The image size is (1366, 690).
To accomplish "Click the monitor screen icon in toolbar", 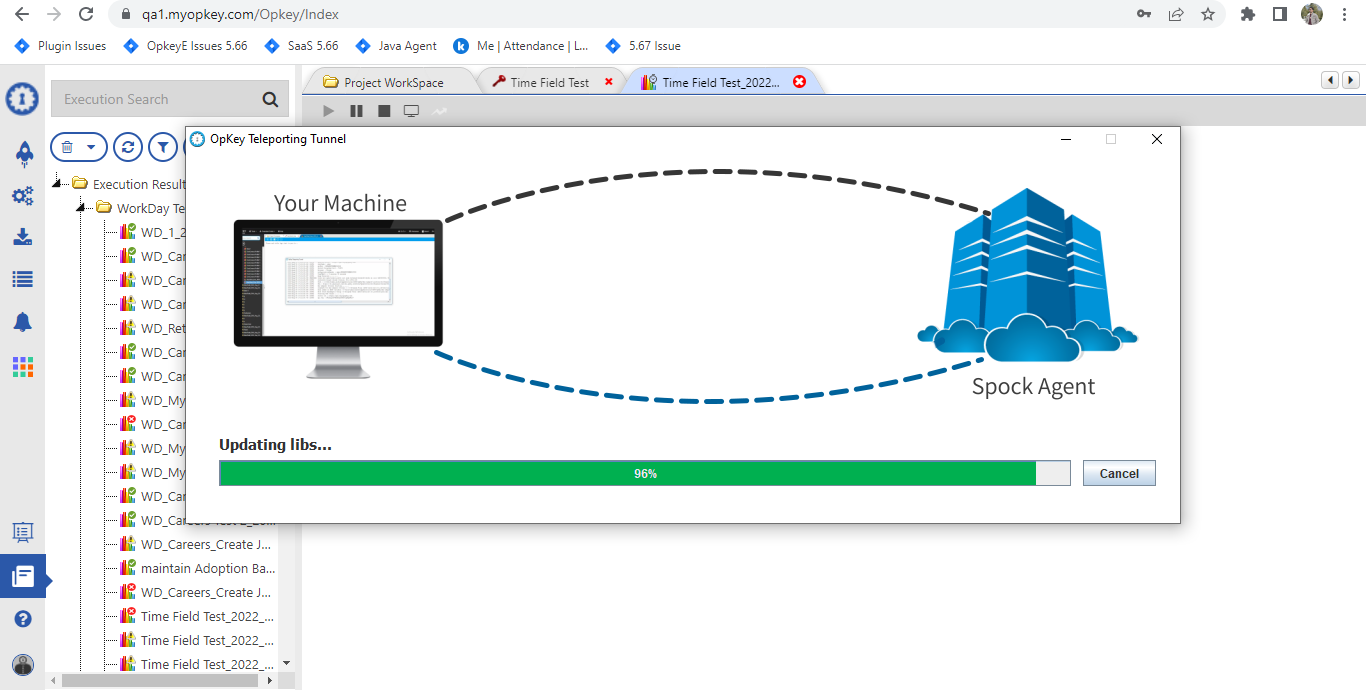I will point(411,111).
